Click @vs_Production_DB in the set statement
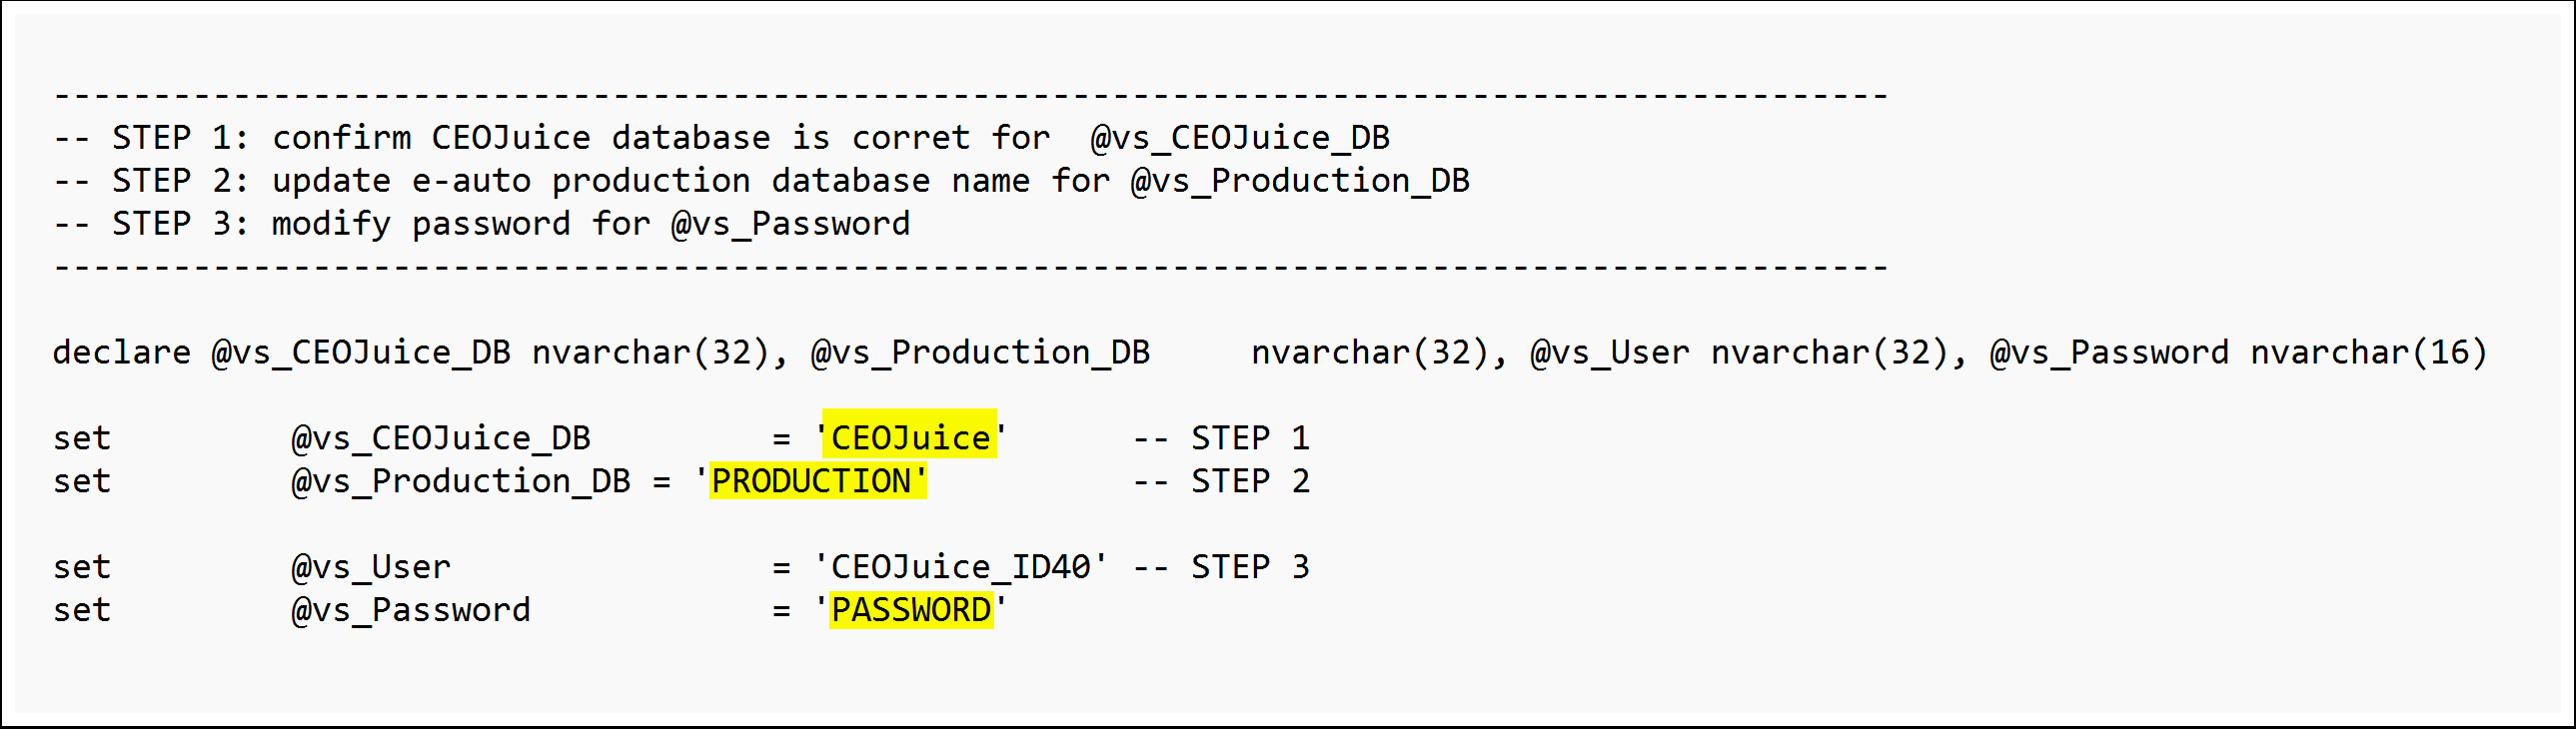This screenshot has height=729, width=2576. [x=461, y=481]
